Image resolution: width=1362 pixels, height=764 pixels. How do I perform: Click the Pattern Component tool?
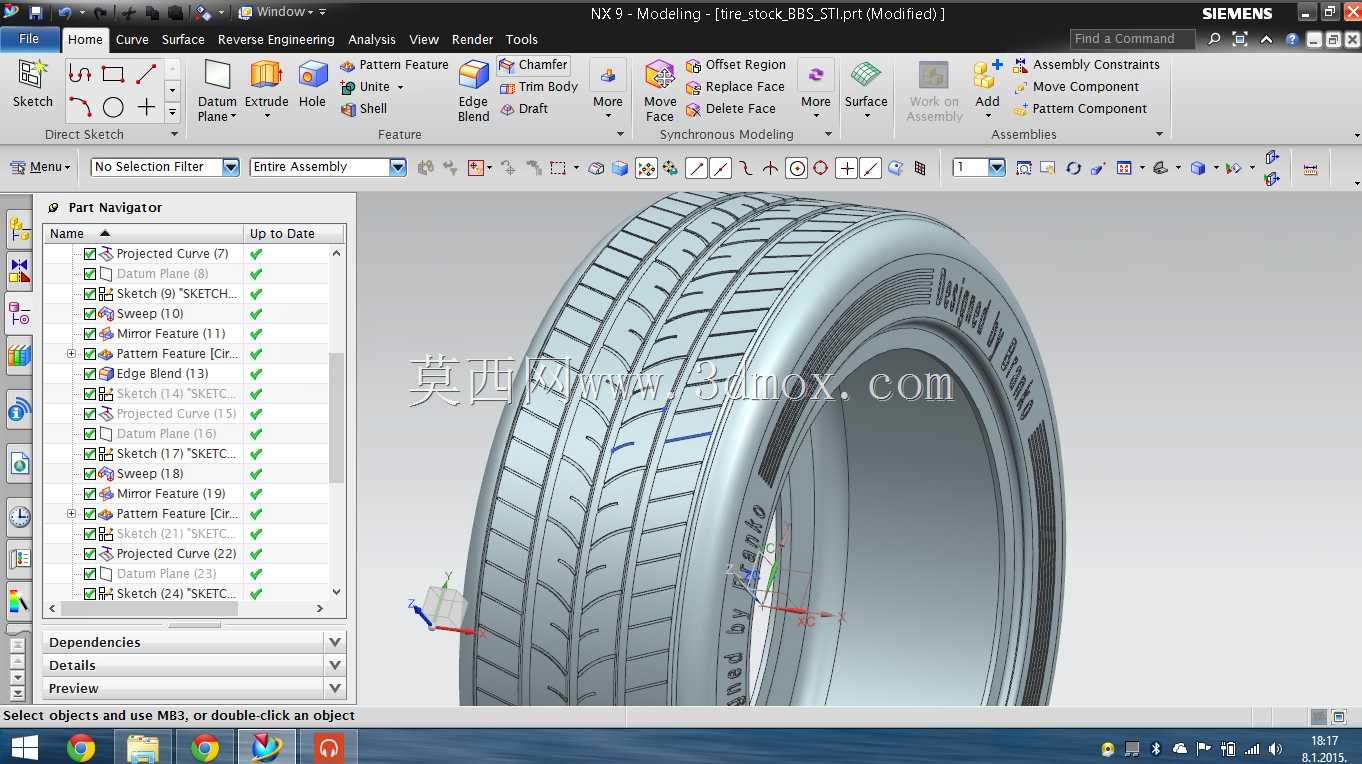(x=1080, y=109)
